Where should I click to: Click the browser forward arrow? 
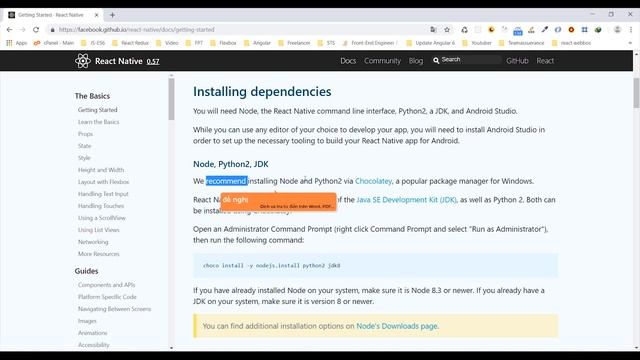point(22,30)
